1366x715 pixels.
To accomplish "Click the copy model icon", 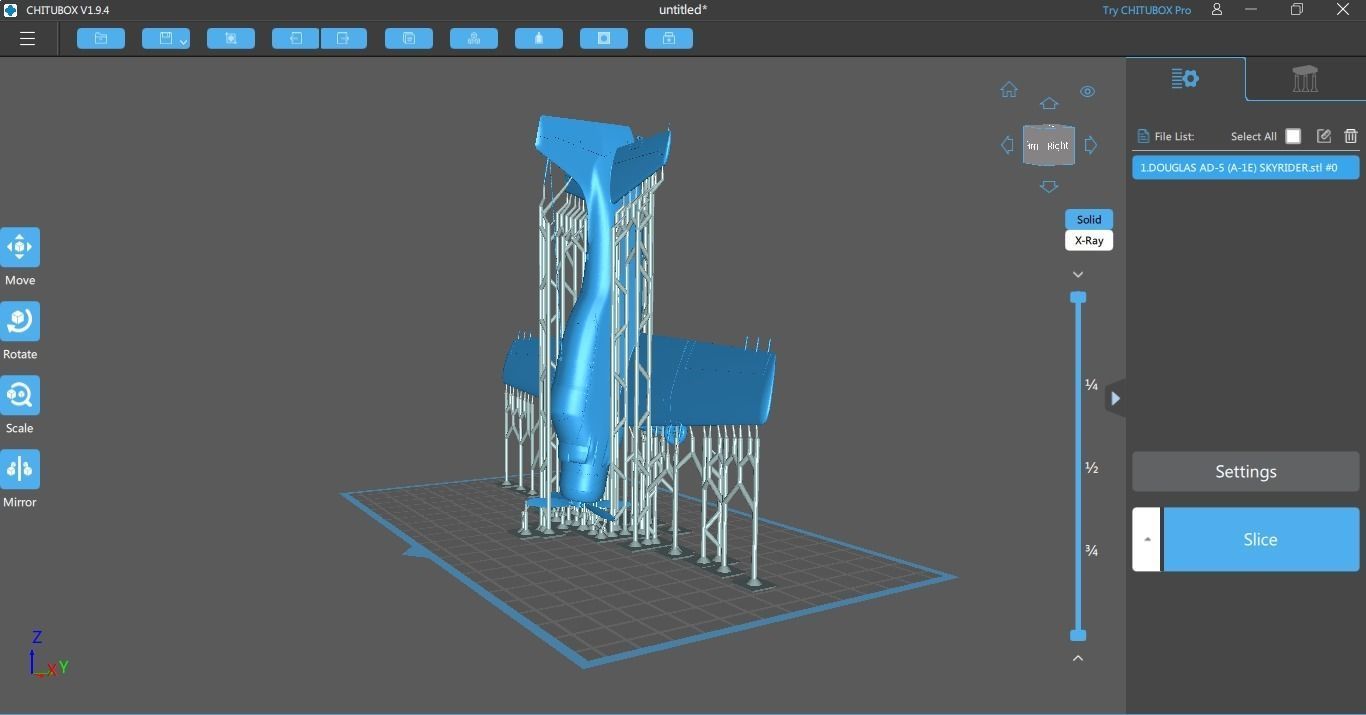I will (x=409, y=39).
